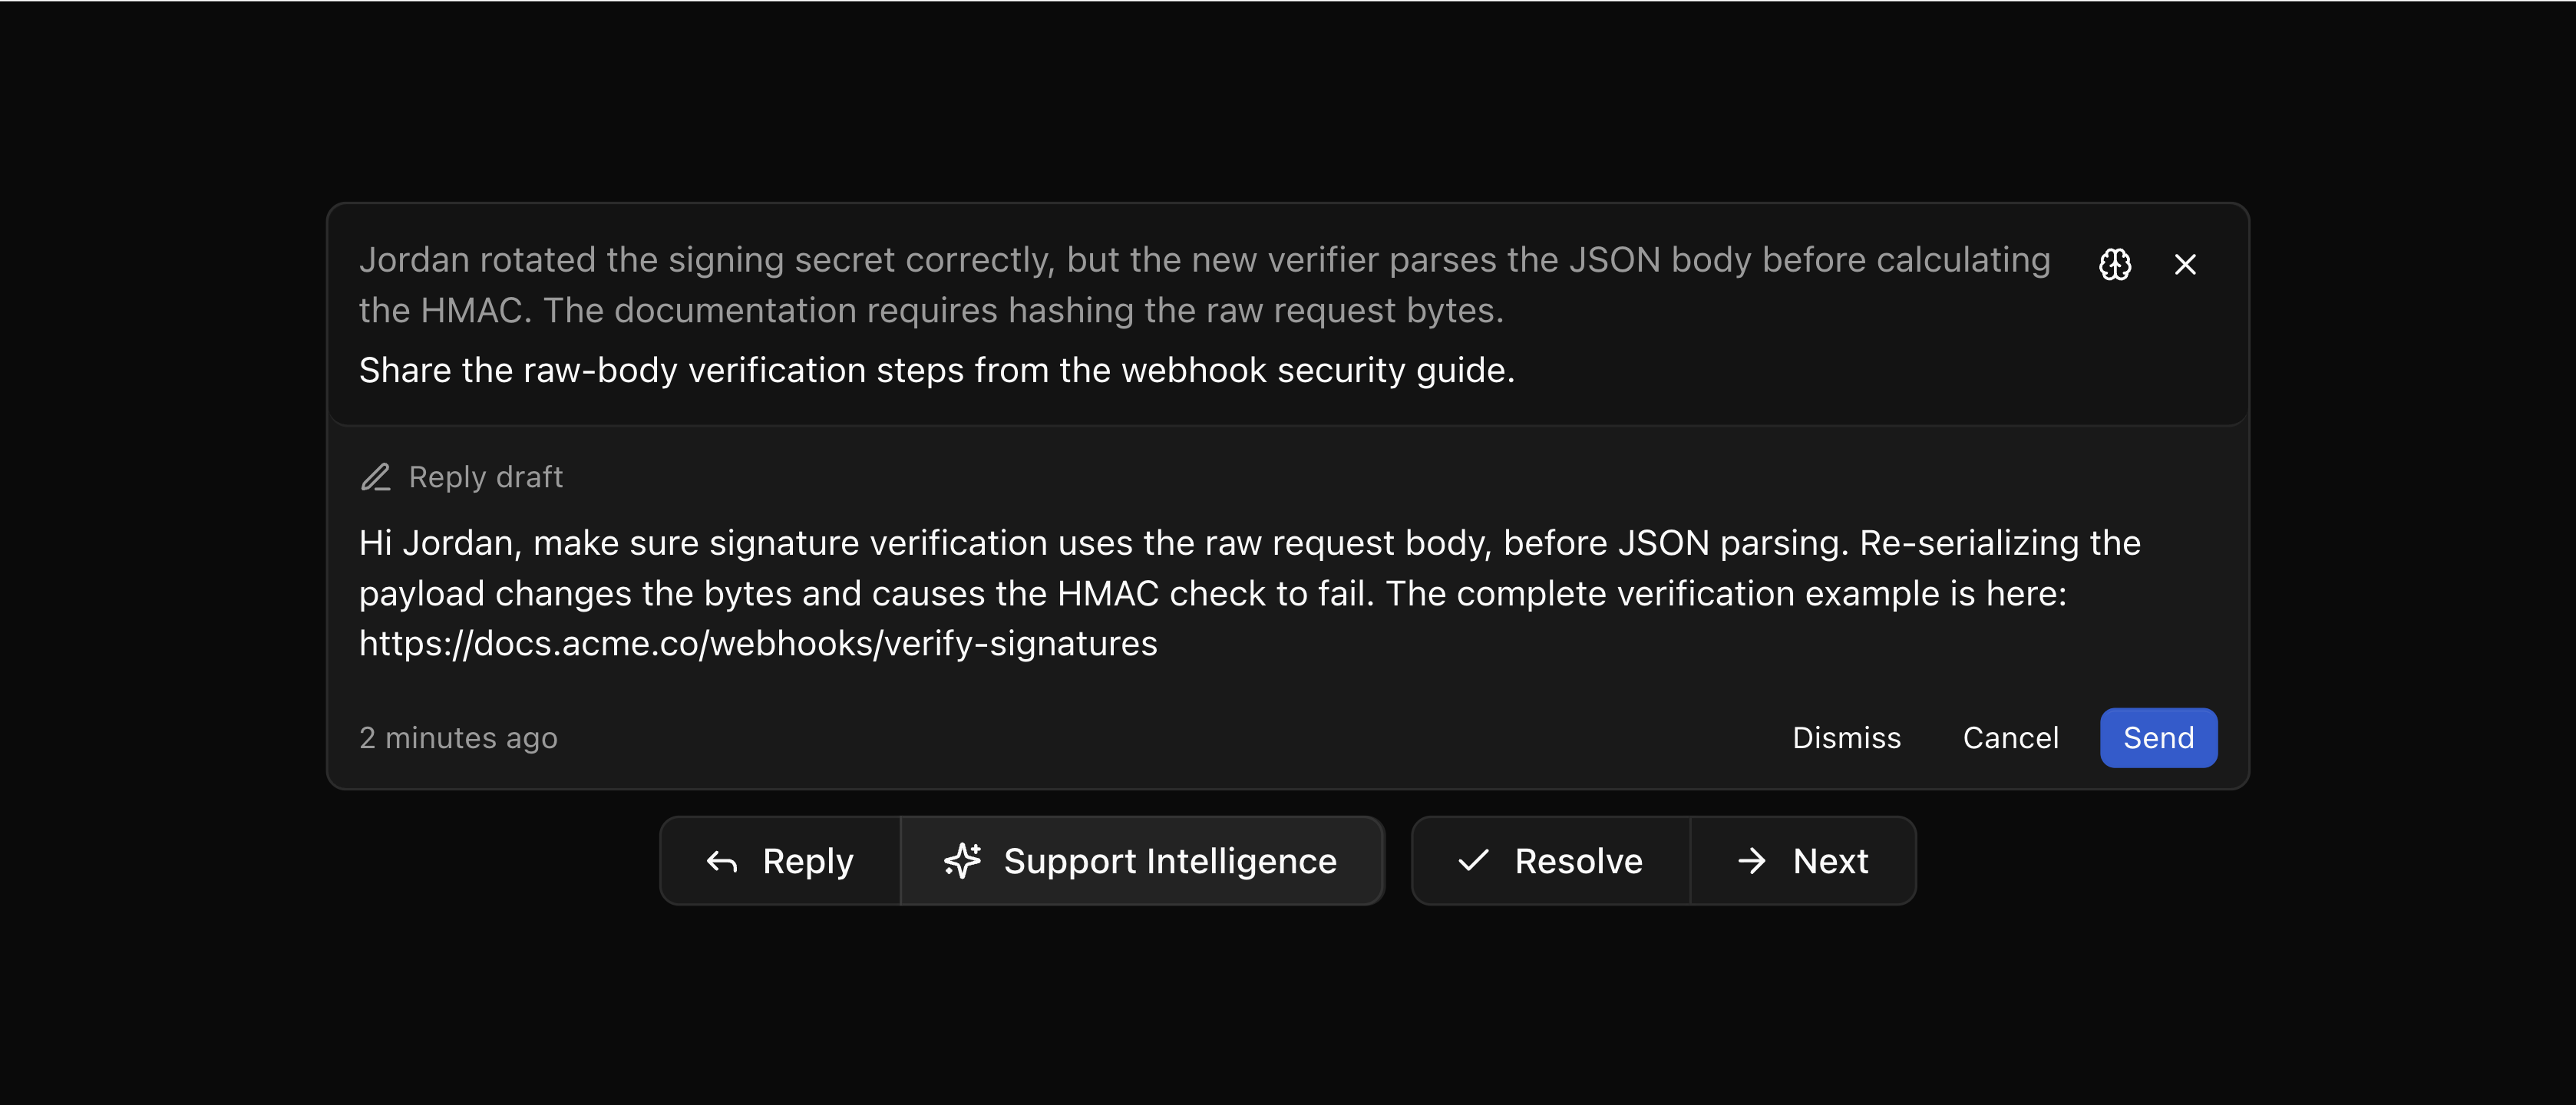This screenshot has width=2576, height=1105.
Task: Click the "Reply draft" label
Action: point(485,477)
